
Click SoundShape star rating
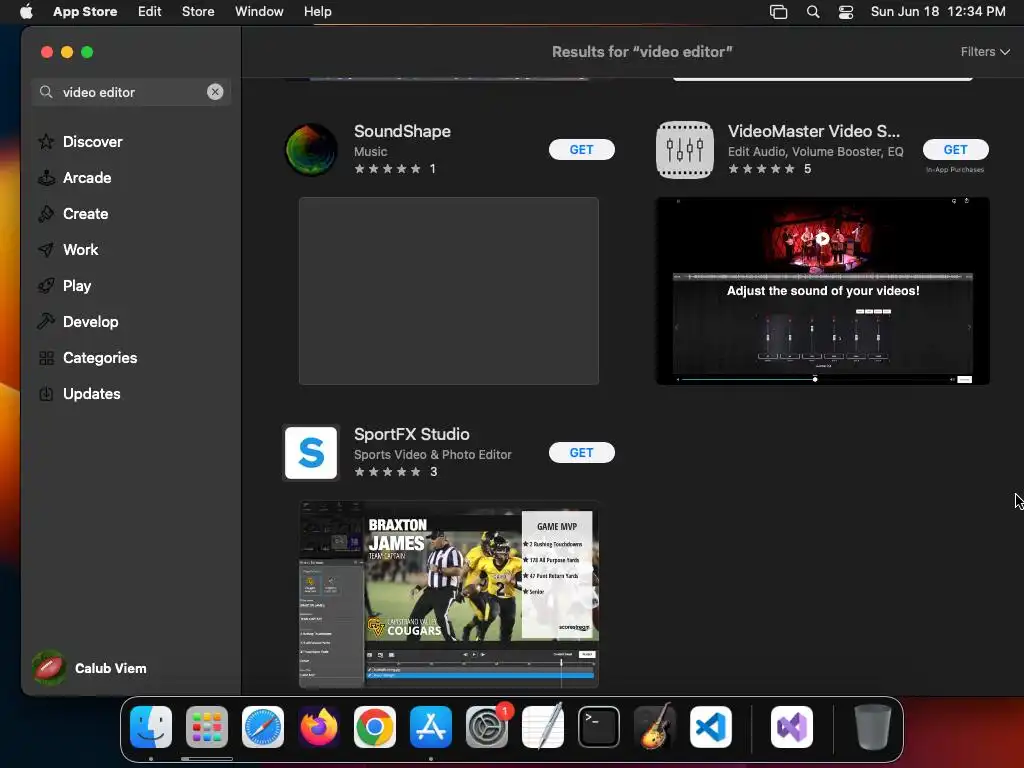(x=387, y=169)
